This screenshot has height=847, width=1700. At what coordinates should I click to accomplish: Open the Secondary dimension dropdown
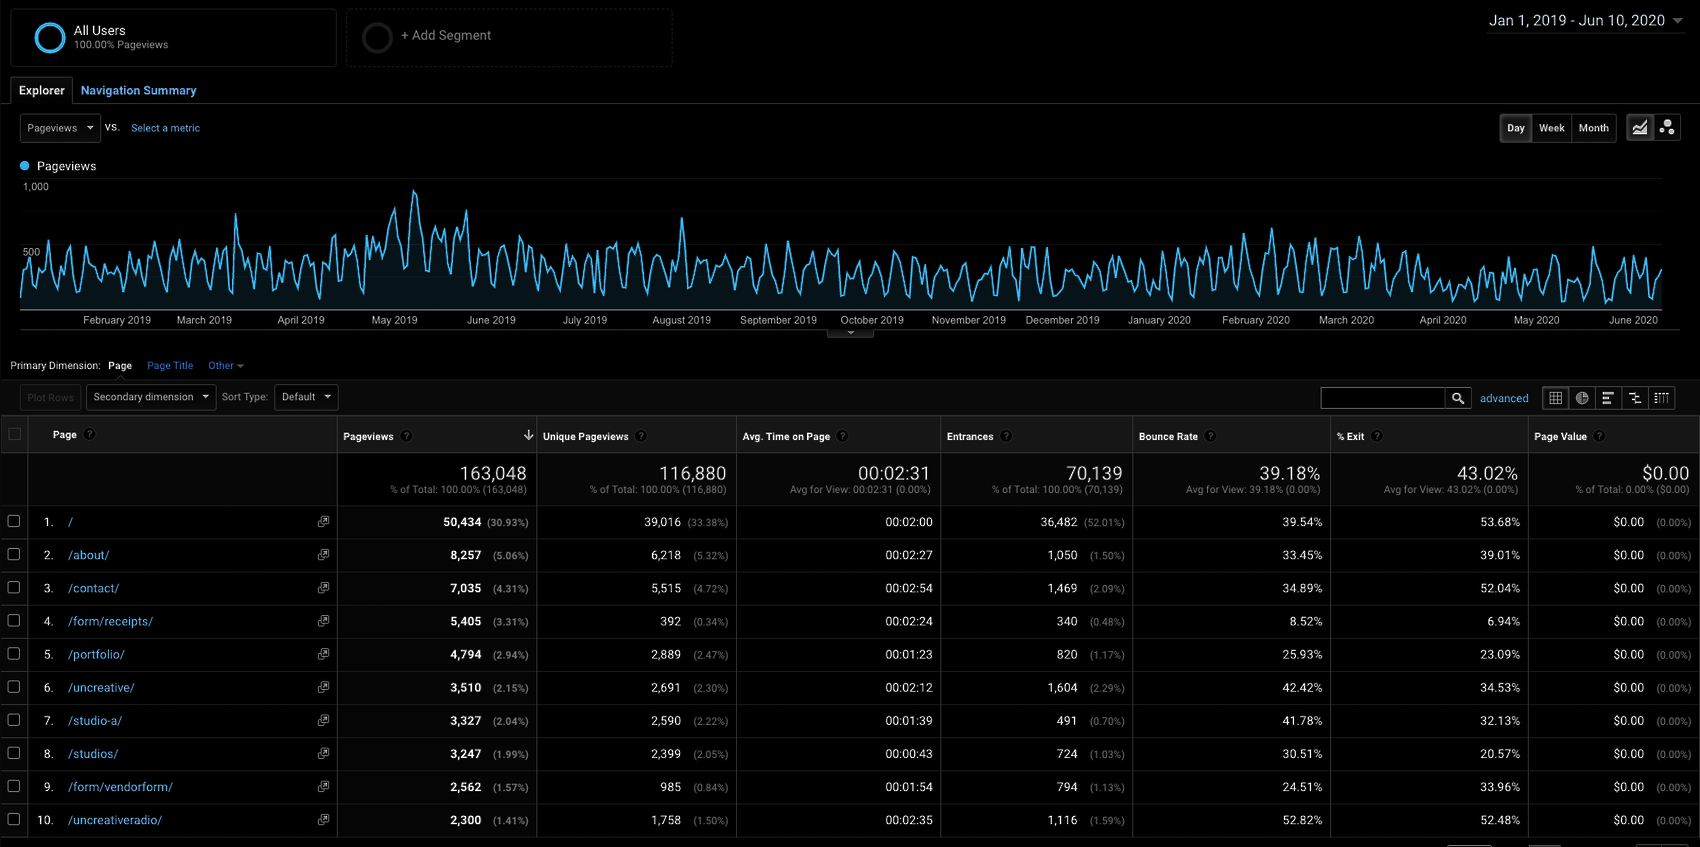point(151,397)
